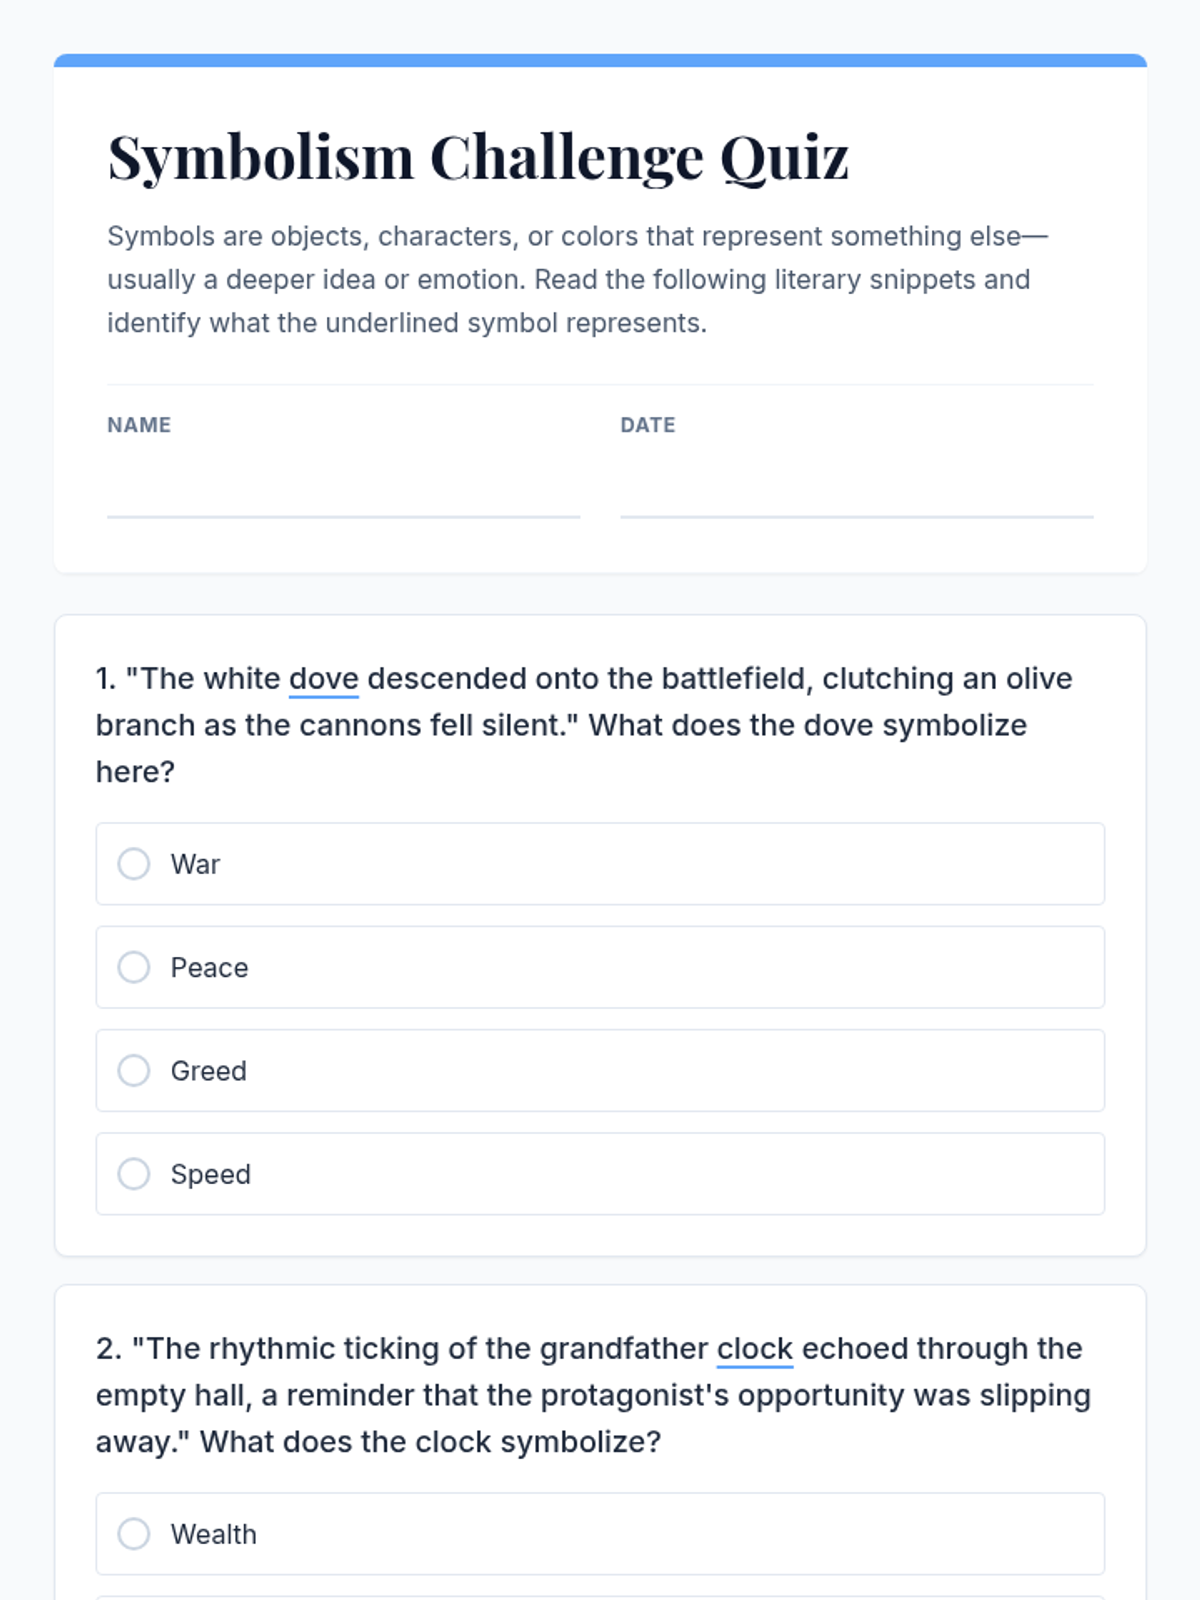Select the War radio circle
Viewport: 1200px width, 1600px height.
[x=134, y=864]
